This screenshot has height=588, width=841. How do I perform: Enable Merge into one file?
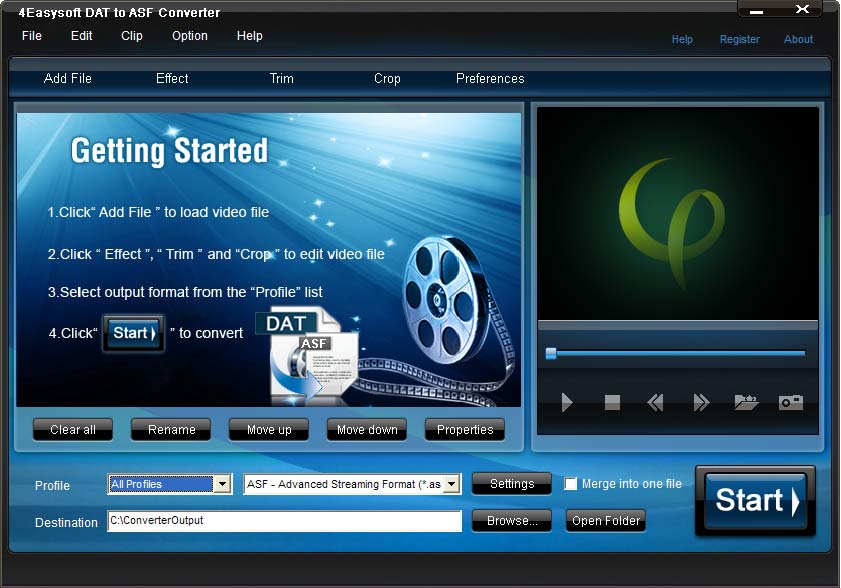(x=571, y=484)
